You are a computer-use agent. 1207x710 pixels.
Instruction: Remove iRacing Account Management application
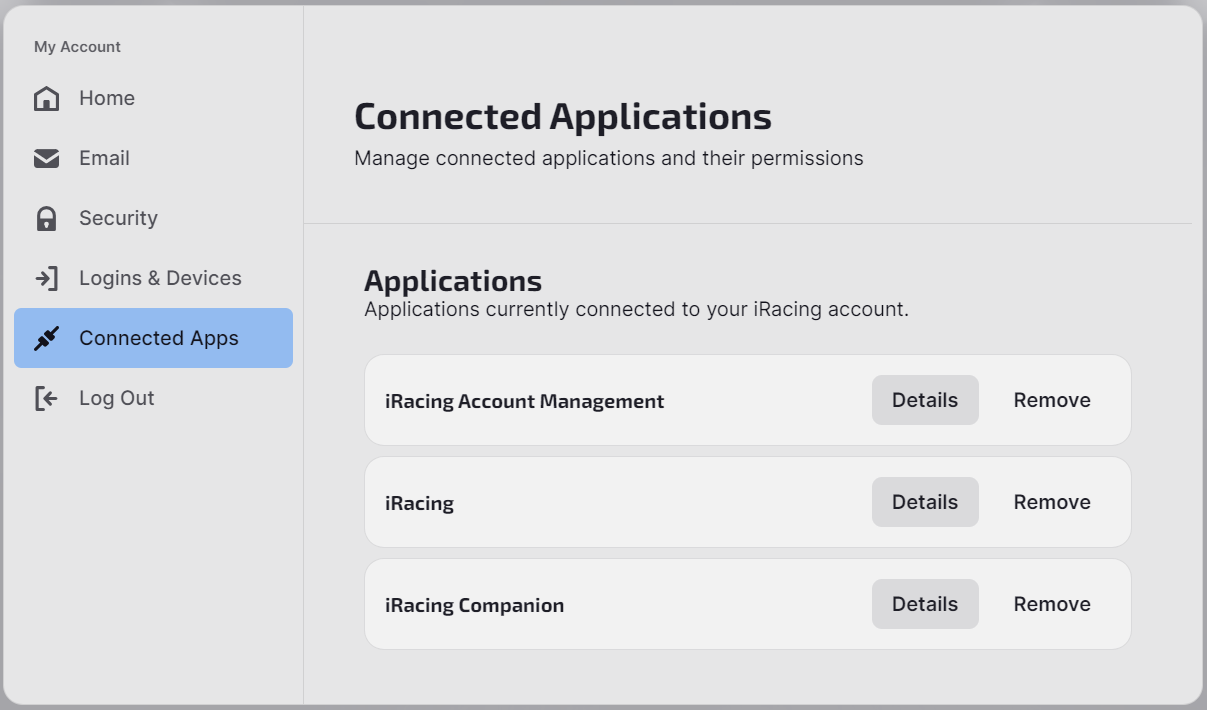[x=1052, y=400]
